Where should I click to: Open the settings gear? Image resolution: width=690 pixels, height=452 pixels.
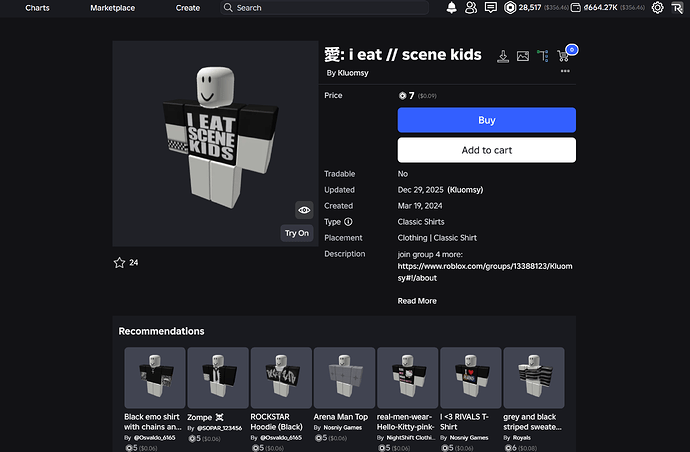coord(657,7)
